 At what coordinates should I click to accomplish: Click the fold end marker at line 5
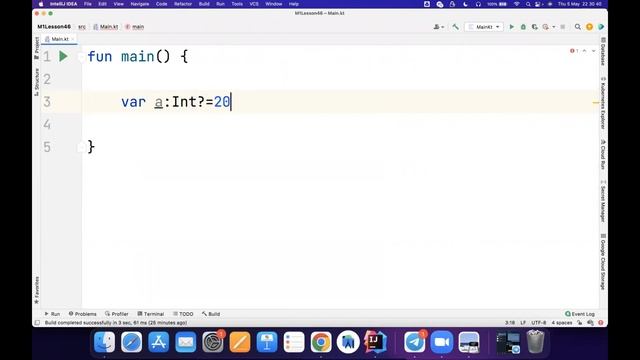click(x=81, y=147)
